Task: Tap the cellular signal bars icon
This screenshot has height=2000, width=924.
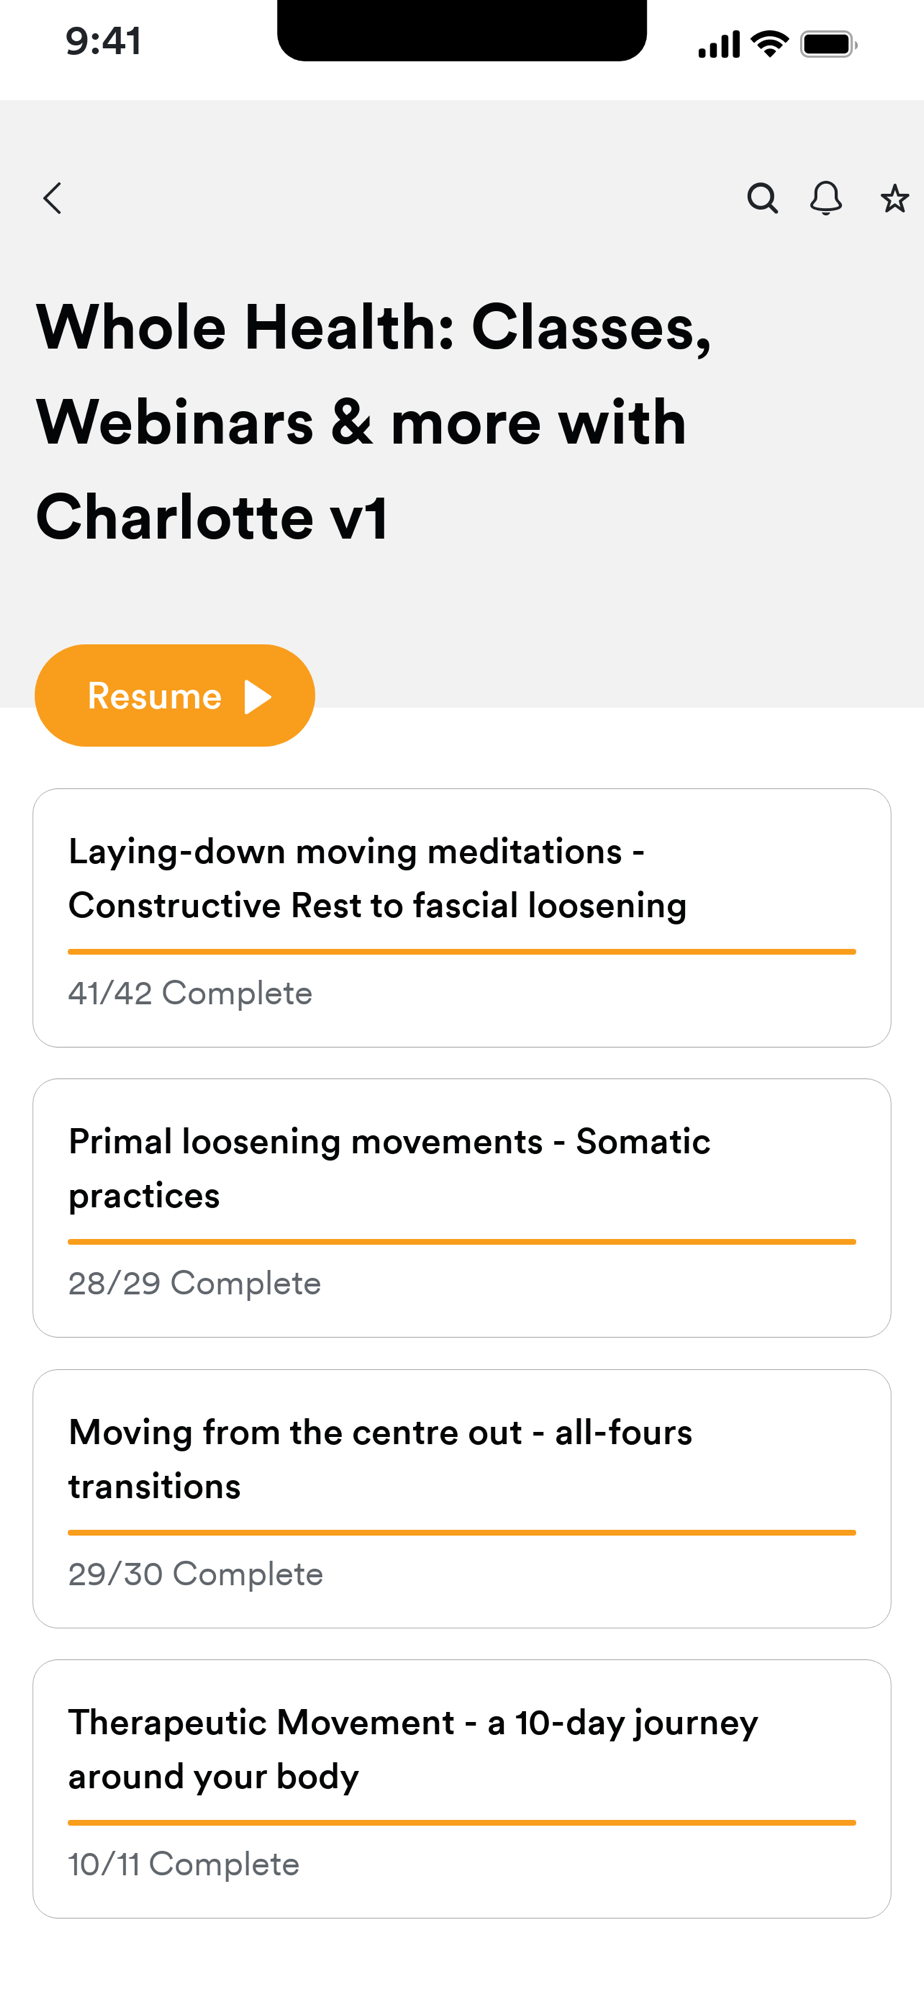Action: 719,45
